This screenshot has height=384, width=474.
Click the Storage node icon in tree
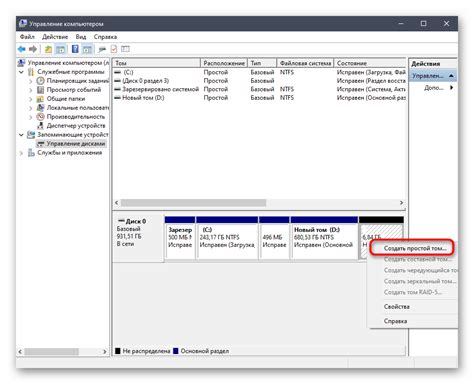point(31,135)
